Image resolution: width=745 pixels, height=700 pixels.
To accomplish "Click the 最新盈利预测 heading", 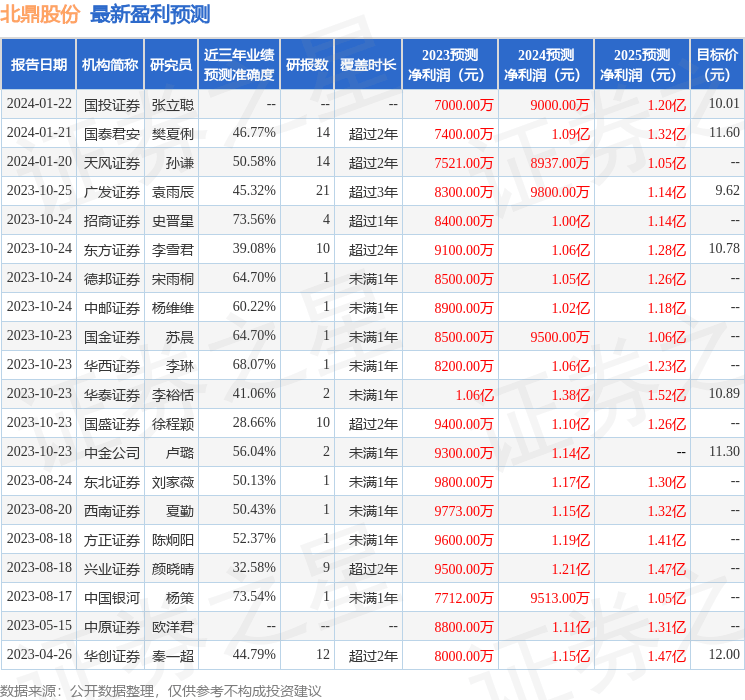I will [150, 14].
